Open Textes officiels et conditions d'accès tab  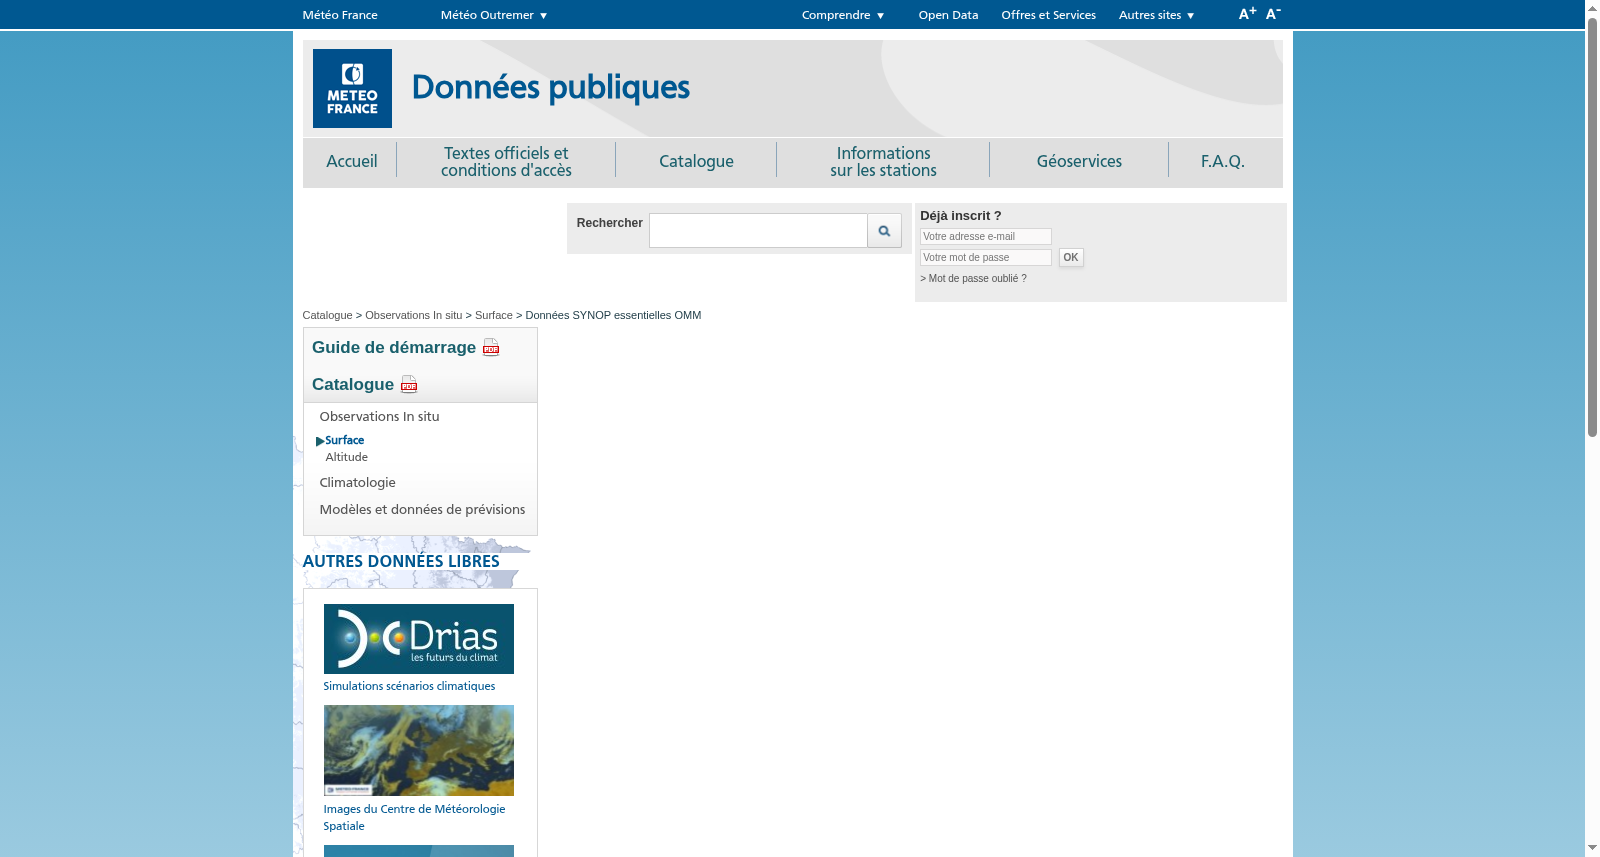click(x=506, y=161)
